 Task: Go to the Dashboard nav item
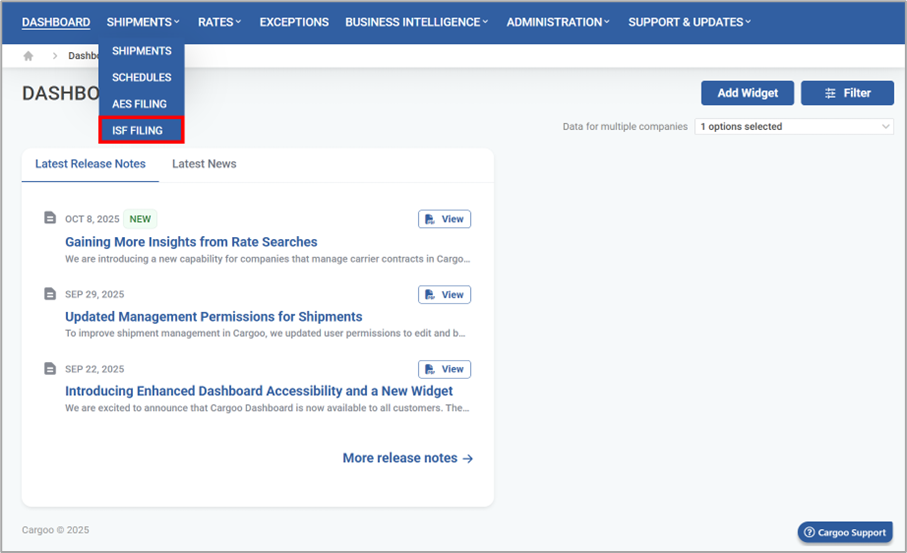pyautogui.click(x=56, y=22)
